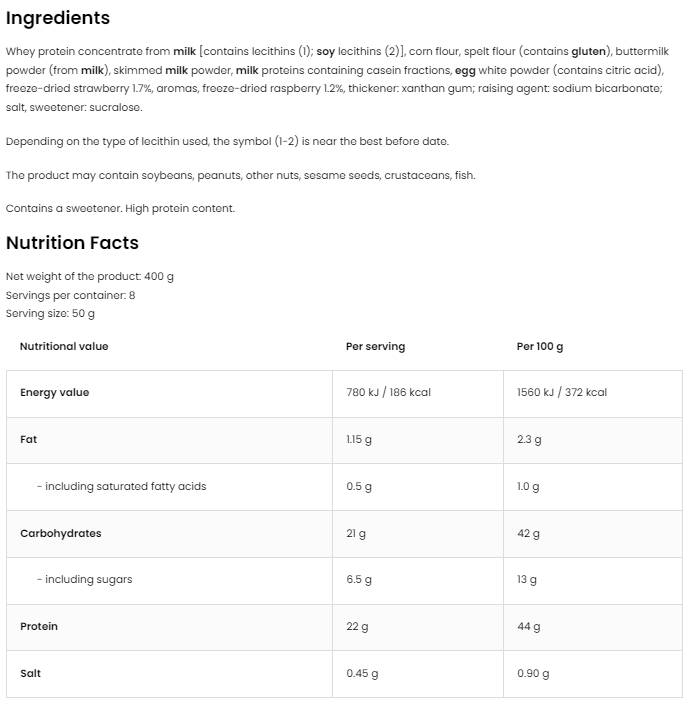This screenshot has height=708, width=694.
Task: Click the 780 kJ / 186 kcal cell
Action: tap(388, 393)
